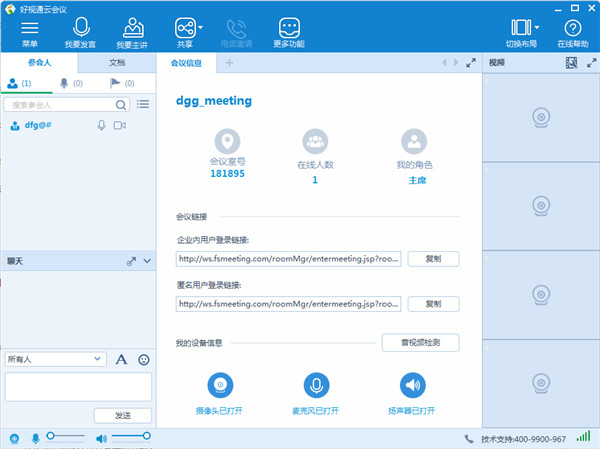Click the 音视频检测 button

(420, 343)
